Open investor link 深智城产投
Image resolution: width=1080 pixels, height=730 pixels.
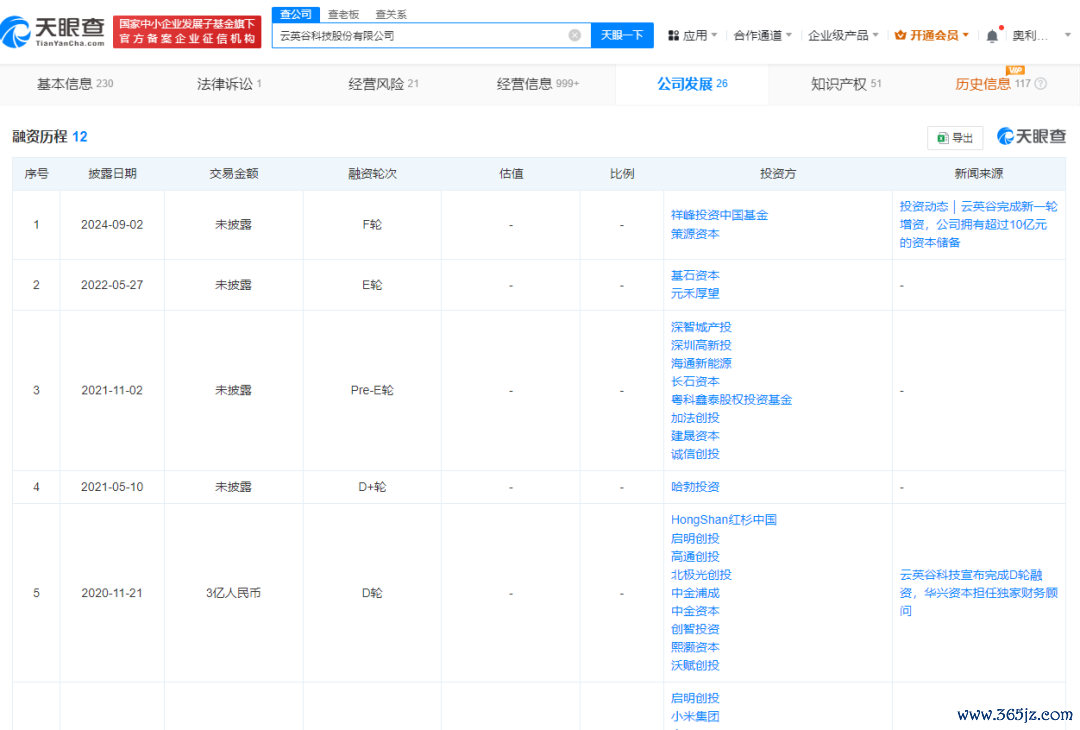pyautogui.click(x=701, y=327)
